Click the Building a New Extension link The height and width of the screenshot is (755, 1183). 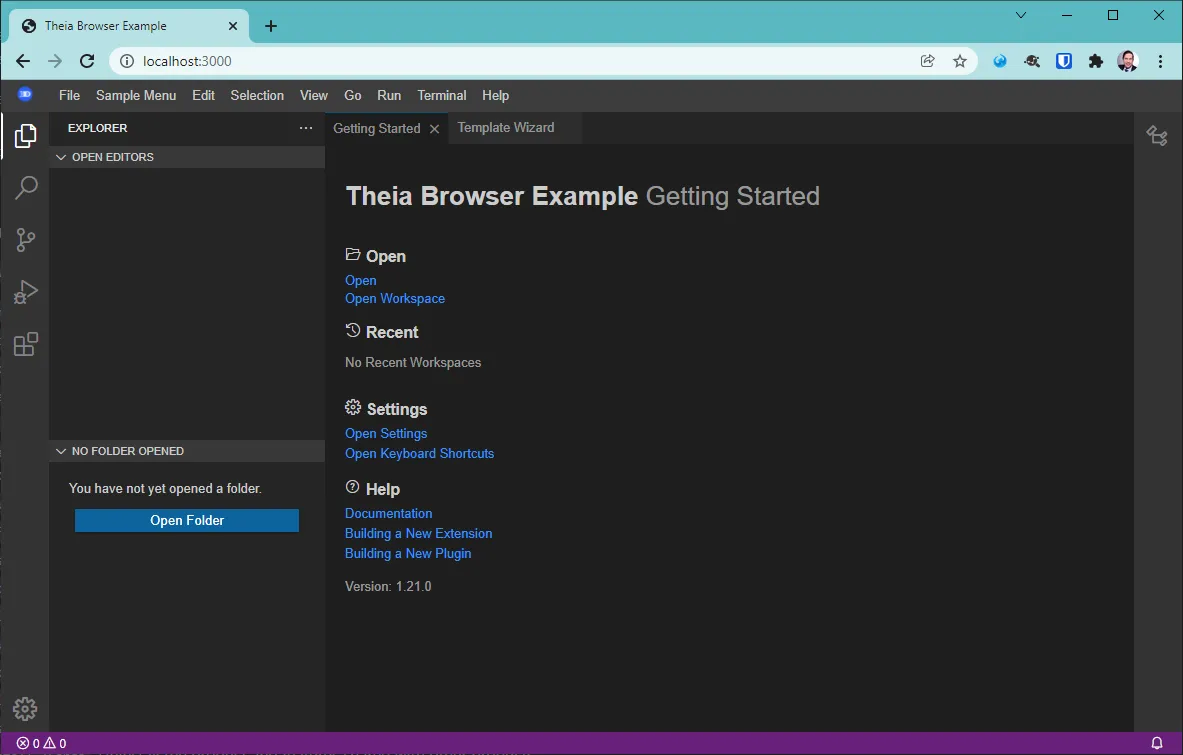tap(418, 533)
